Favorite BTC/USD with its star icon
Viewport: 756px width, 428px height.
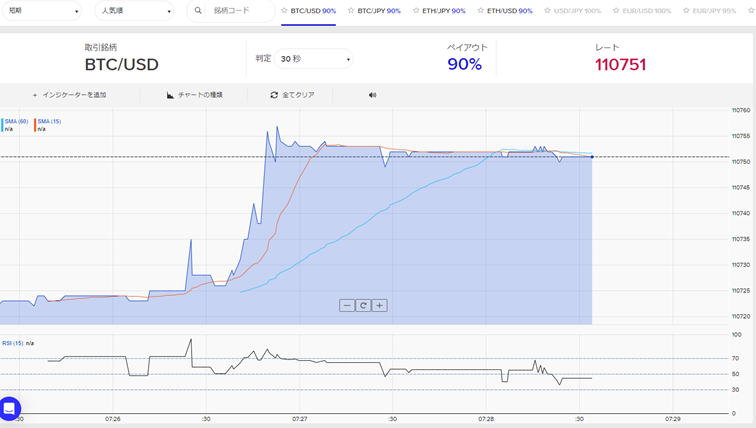(284, 11)
